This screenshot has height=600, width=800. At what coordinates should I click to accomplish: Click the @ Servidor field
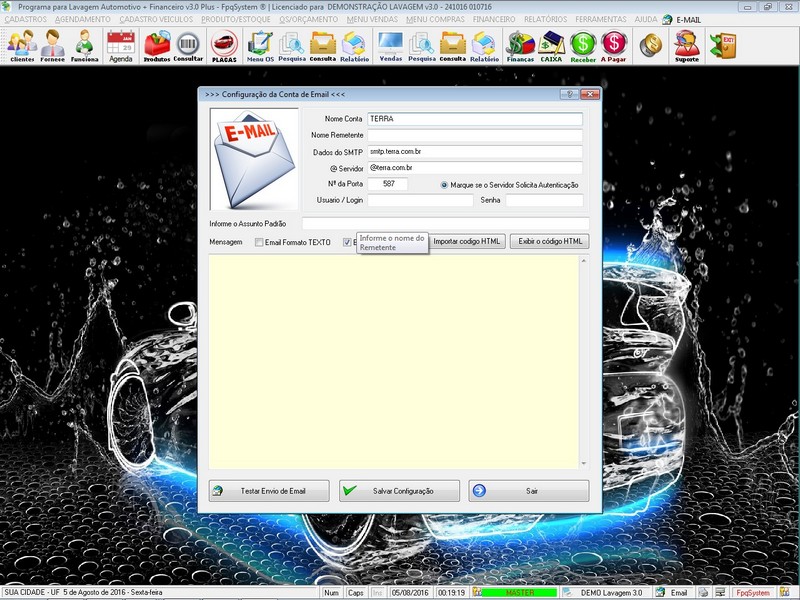pos(474,168)
